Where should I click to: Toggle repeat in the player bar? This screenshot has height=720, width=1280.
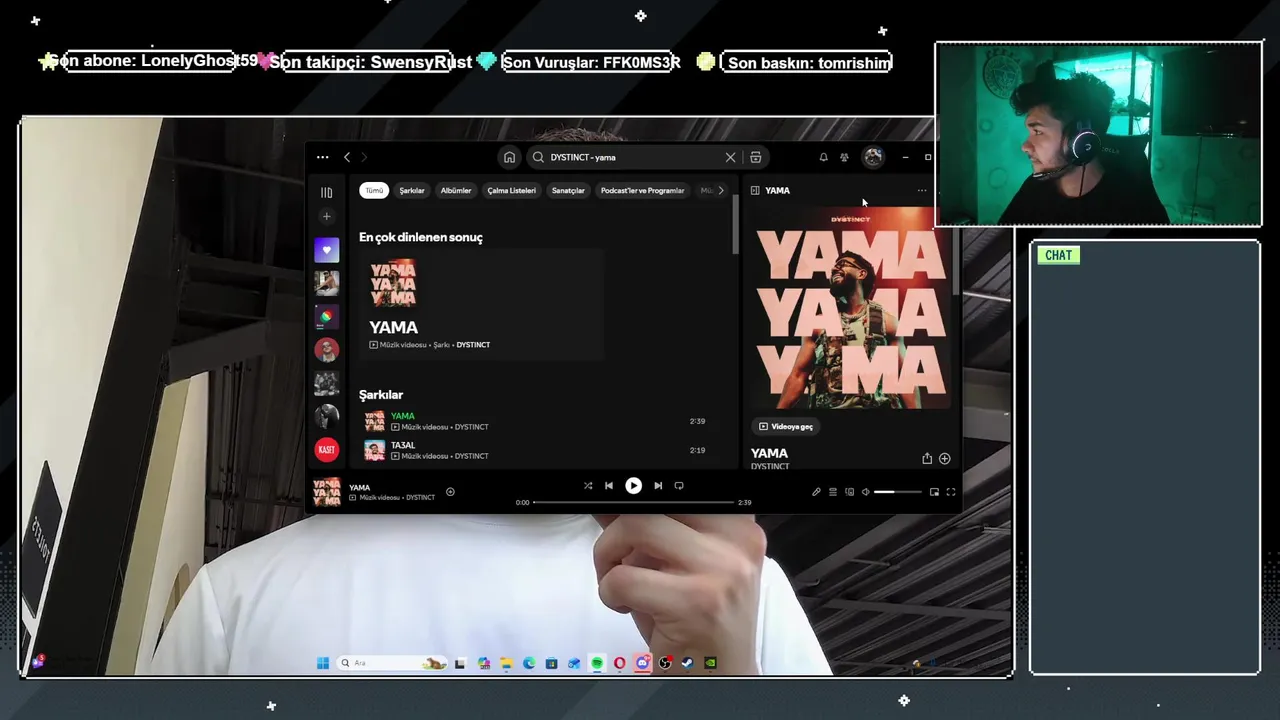679,486
